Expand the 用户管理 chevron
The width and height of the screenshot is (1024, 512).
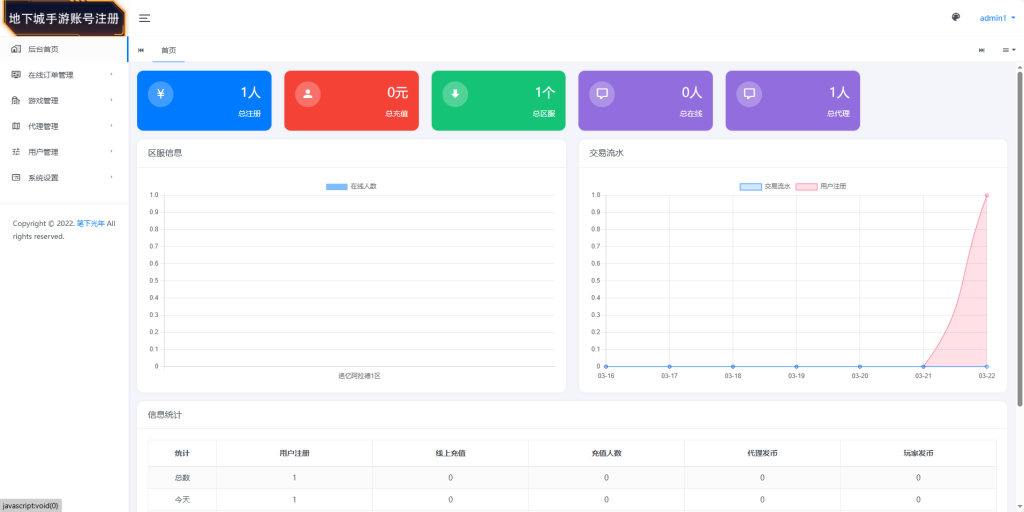pos(112,151)
